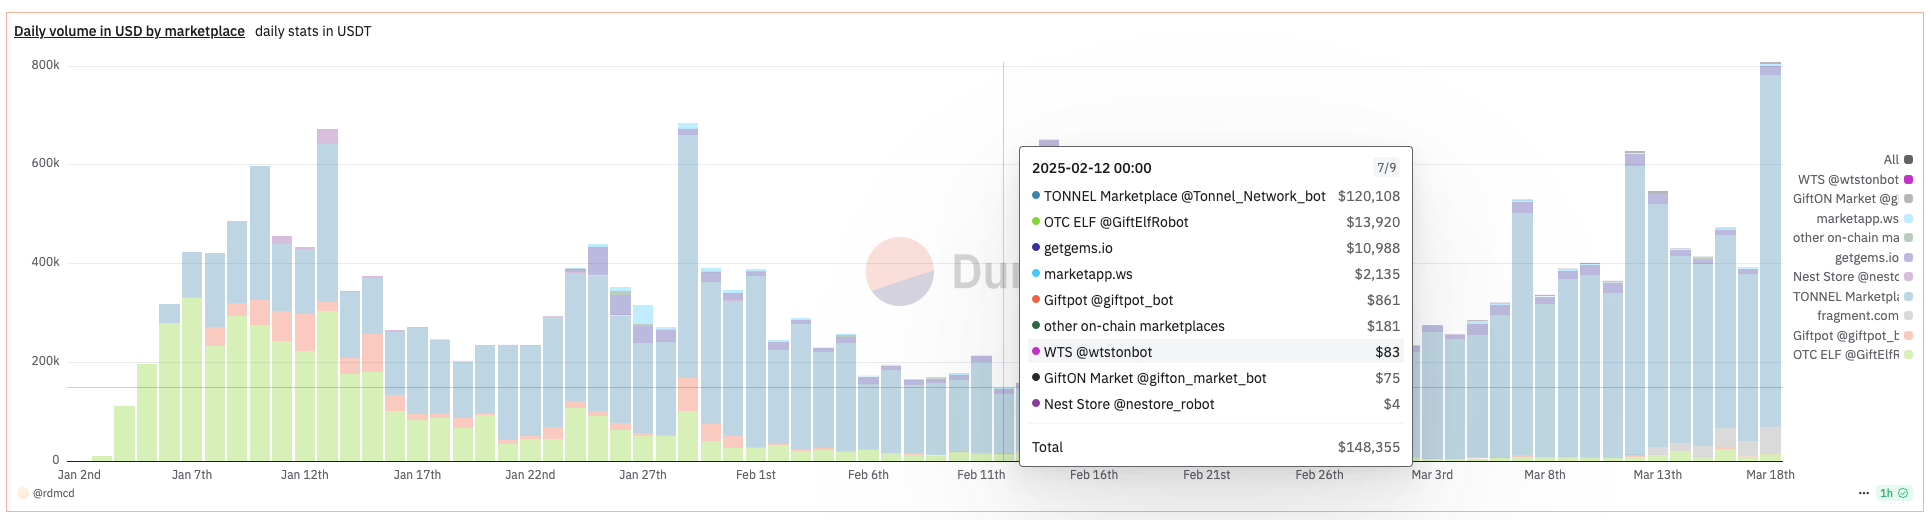Hide the other on-chain marketplaces legend series

(1845, 238)
